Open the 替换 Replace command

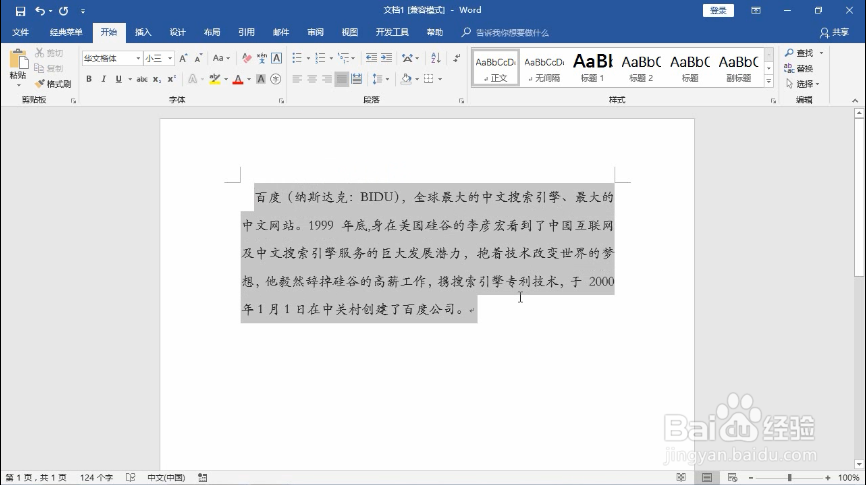click(x=799, y=68)
